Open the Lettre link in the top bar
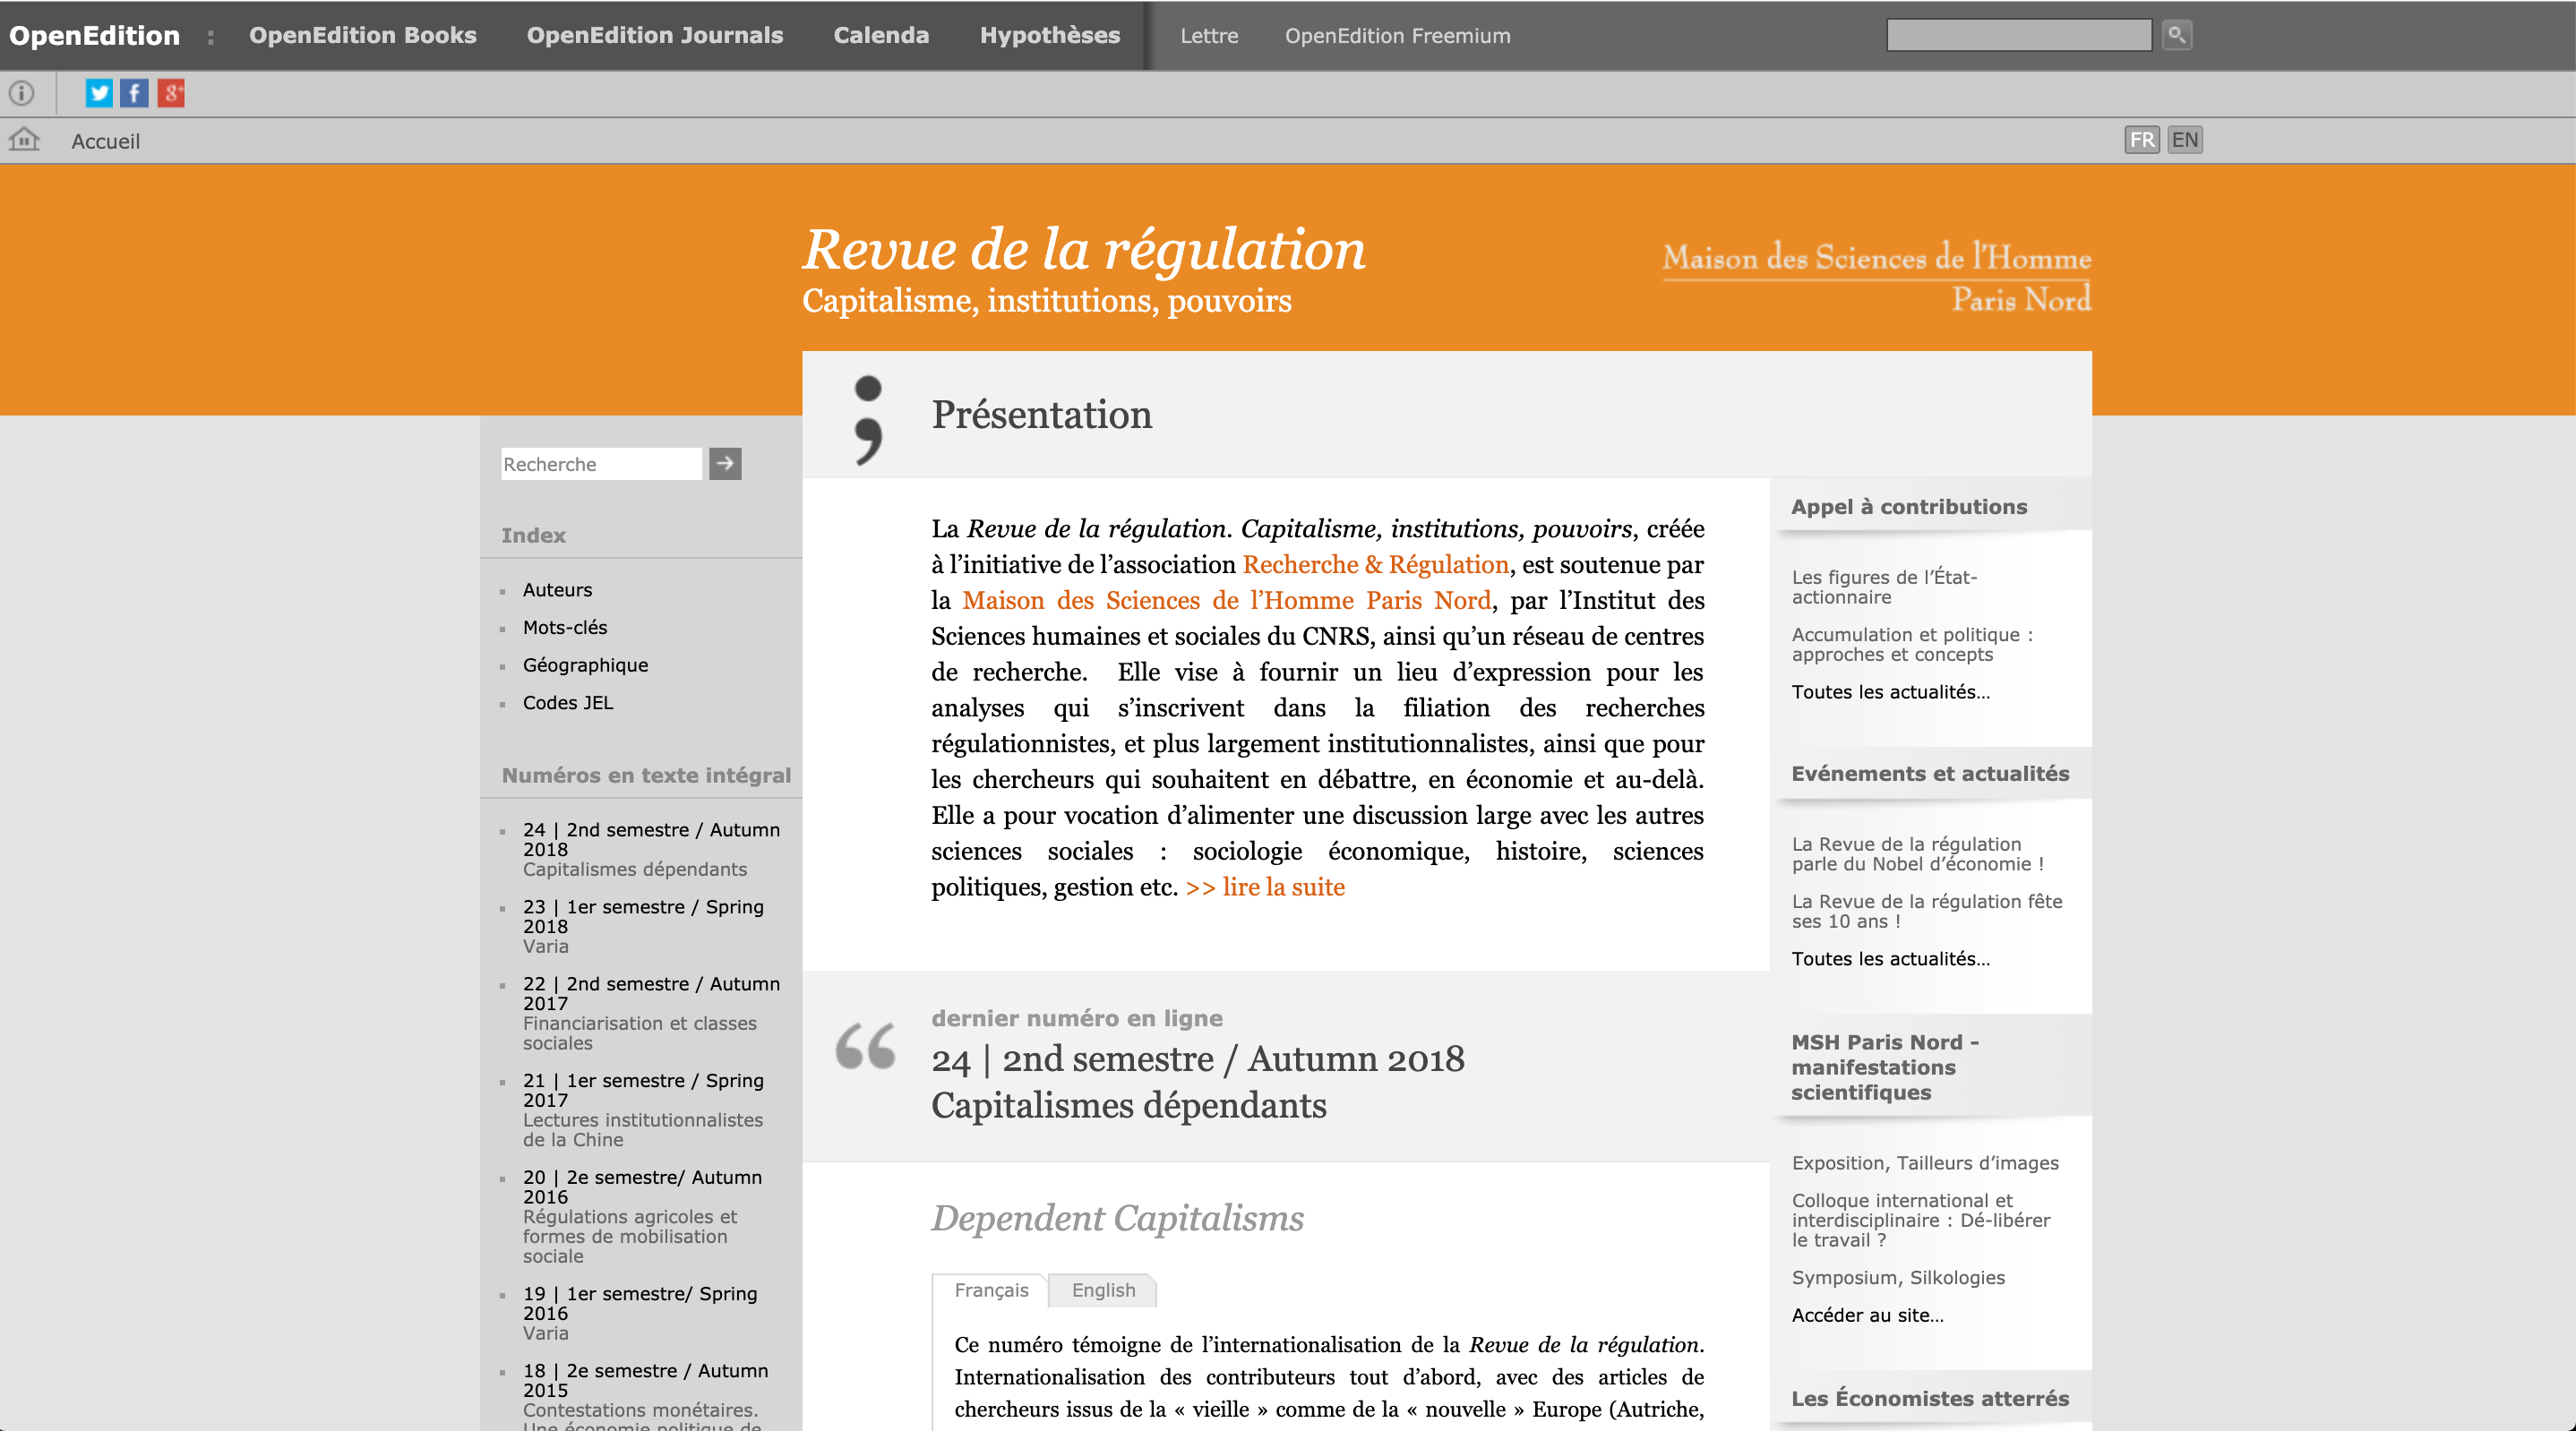 [1209, 36]
